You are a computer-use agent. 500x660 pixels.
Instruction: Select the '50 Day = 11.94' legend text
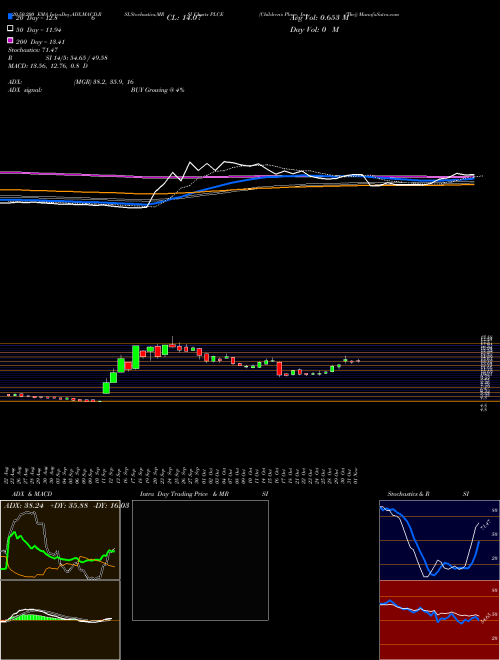click(x=40, y=29)
